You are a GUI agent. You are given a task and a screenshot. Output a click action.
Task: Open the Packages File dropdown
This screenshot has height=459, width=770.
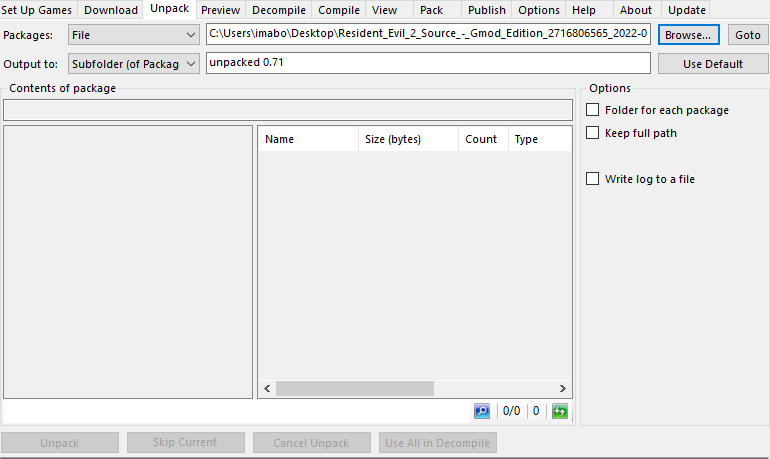134,35
